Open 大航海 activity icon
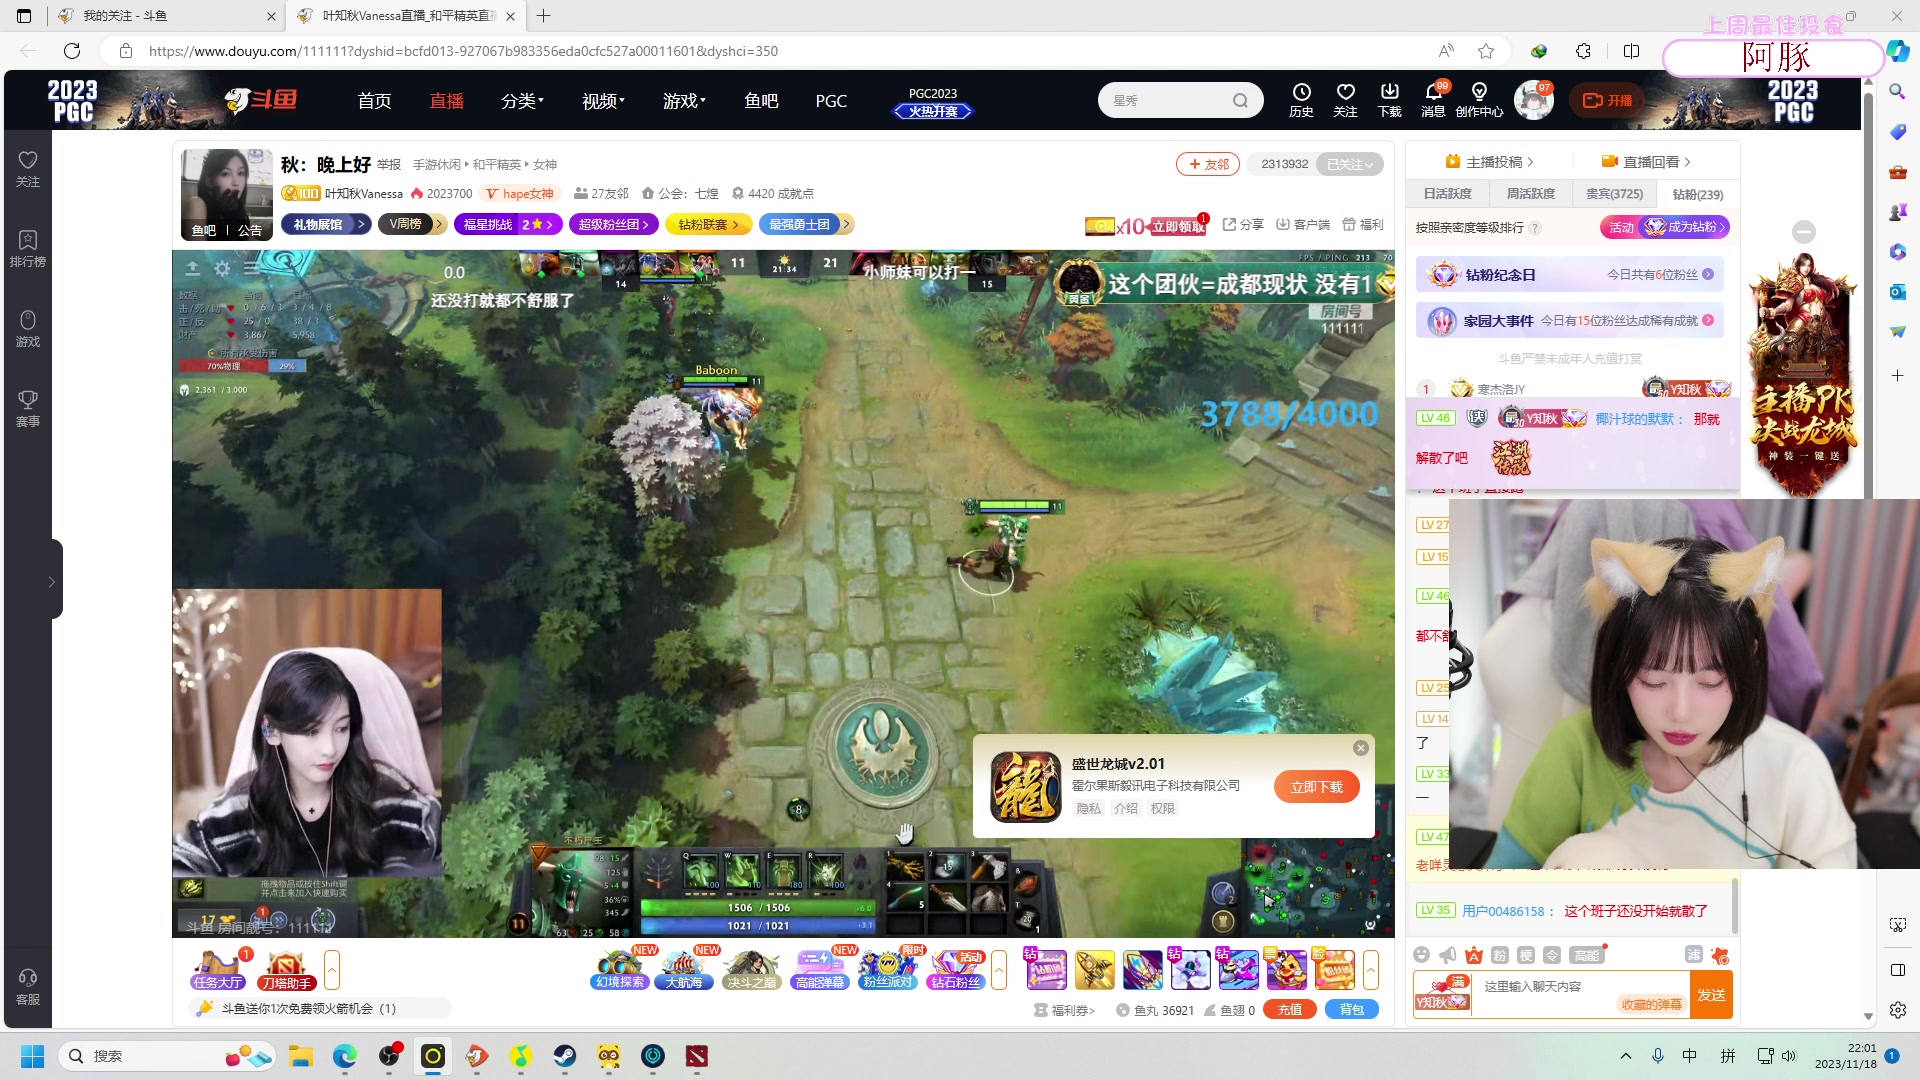Screen dimensions: 1920x1080 pyautogui.click(x=685, y=969)
